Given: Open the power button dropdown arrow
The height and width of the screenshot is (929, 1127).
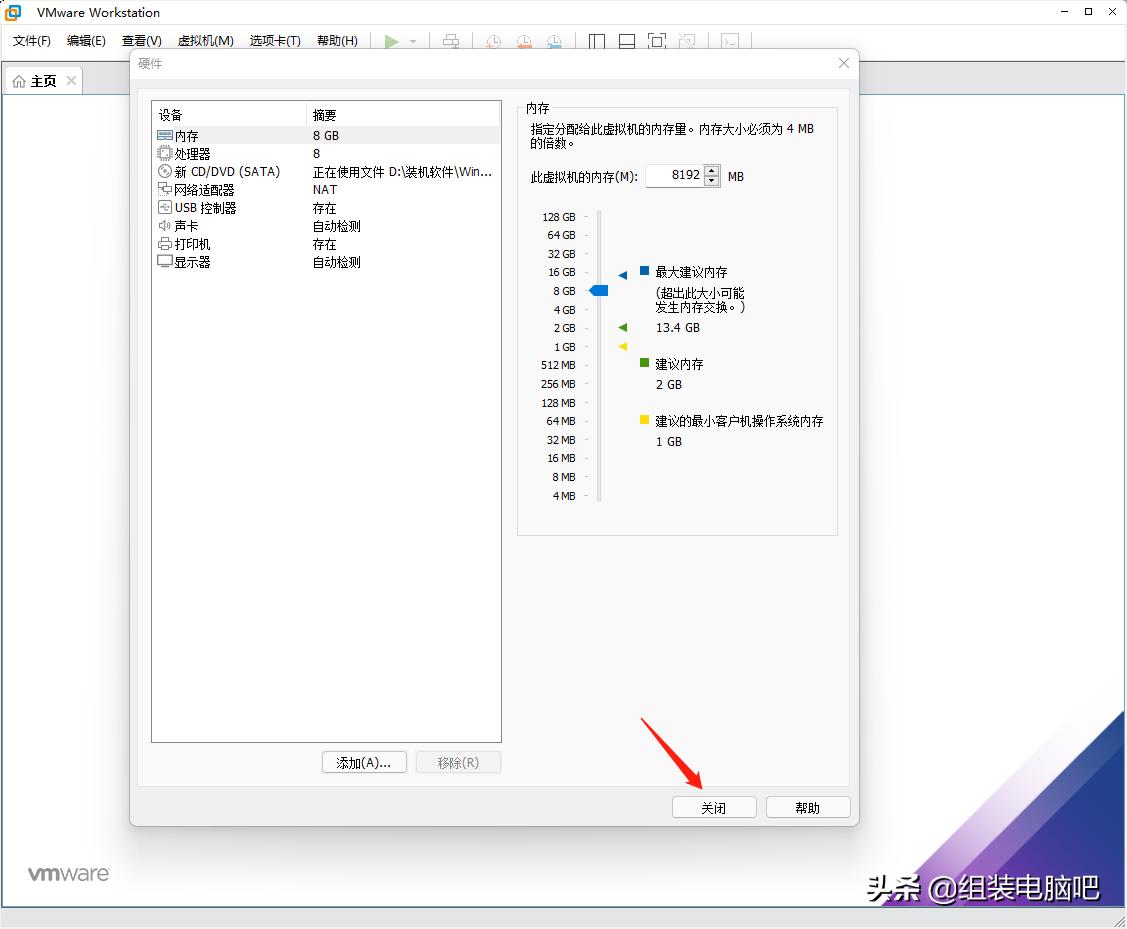Looking at the screenshot, I should coord(412,42).
